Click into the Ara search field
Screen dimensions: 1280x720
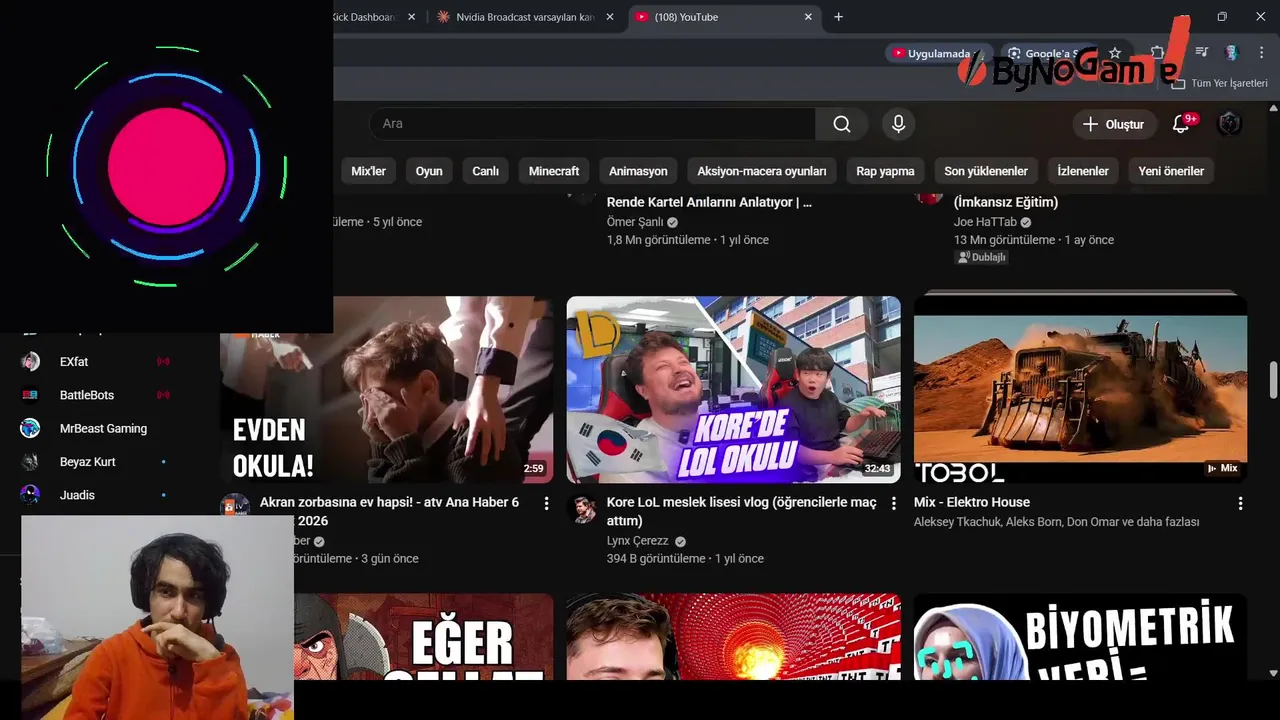592,124
